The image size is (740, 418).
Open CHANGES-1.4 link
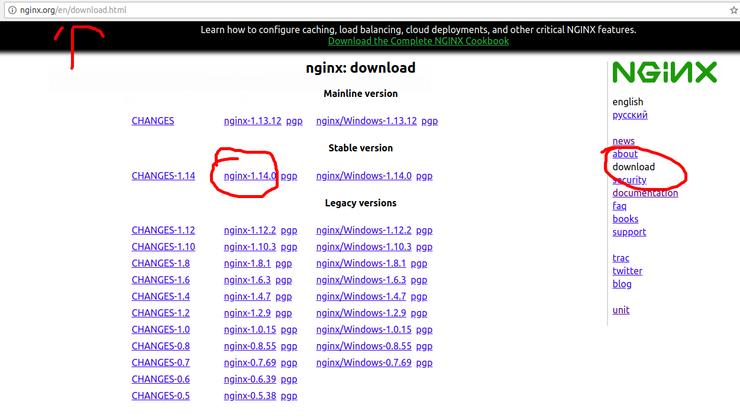tap(160, 296)
